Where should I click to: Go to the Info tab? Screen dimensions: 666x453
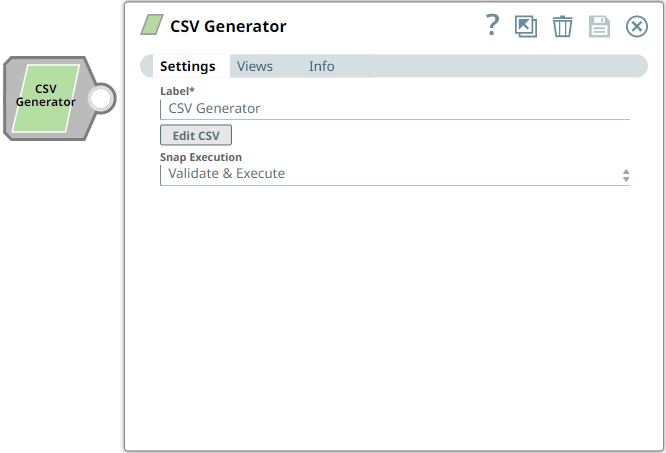tap(321, 66)
